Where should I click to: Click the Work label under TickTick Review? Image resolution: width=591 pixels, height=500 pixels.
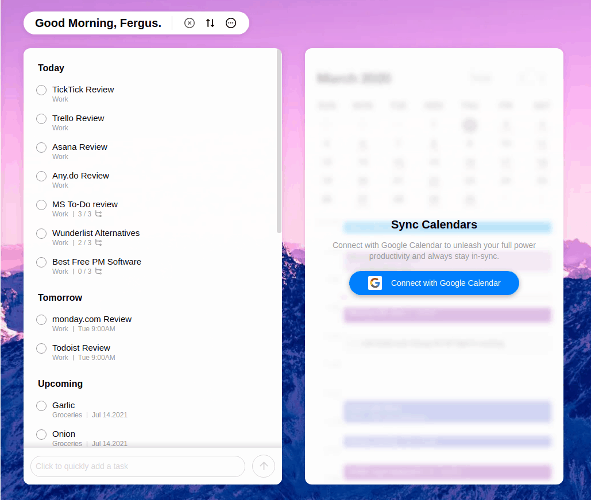coord(60,99)
